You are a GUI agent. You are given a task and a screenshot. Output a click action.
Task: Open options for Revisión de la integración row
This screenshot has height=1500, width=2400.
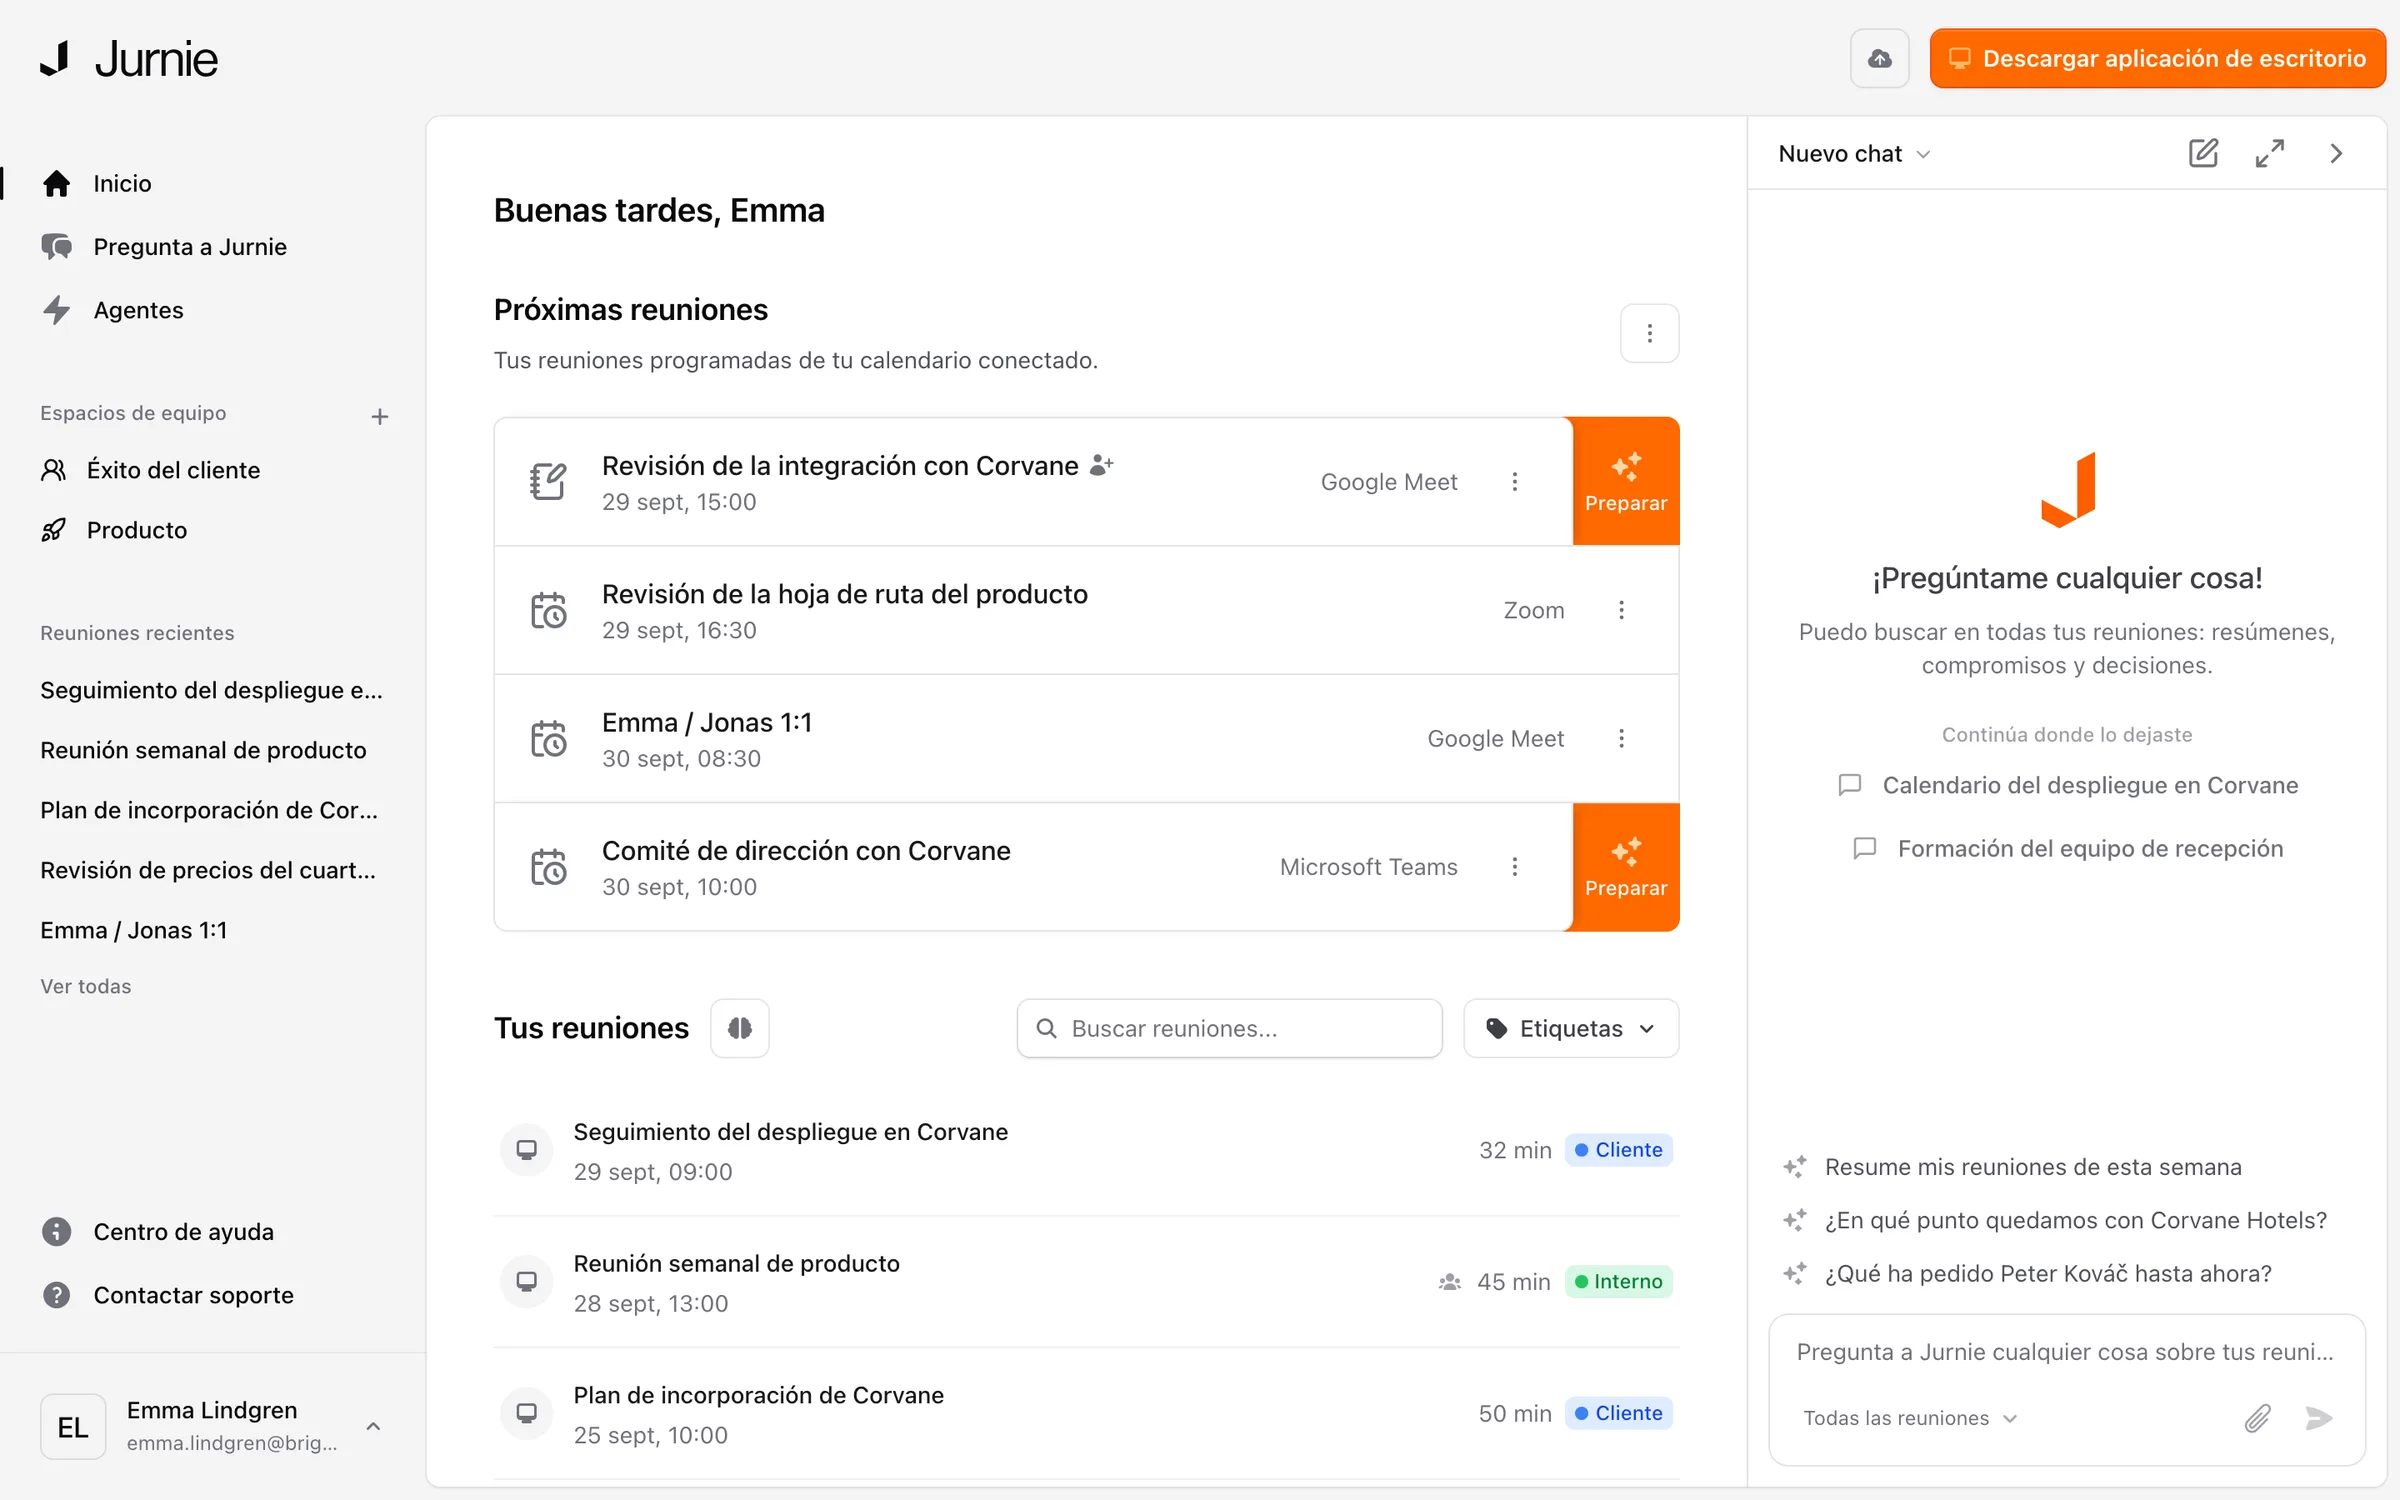click(1515, 482)
